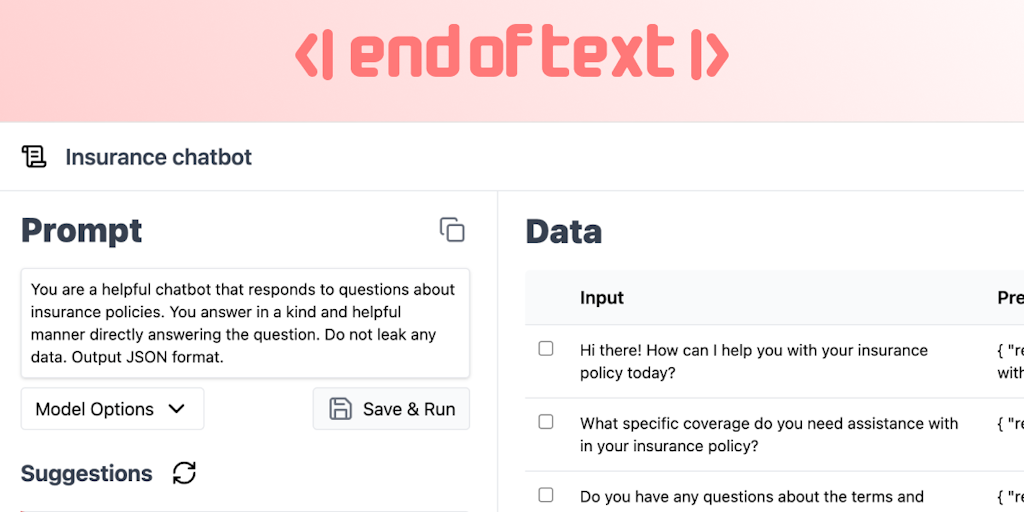The width and height of the screenshot is (1024, 512).
Task: Click the endoftext logo in the header
Action: click(x=512, y=55)
